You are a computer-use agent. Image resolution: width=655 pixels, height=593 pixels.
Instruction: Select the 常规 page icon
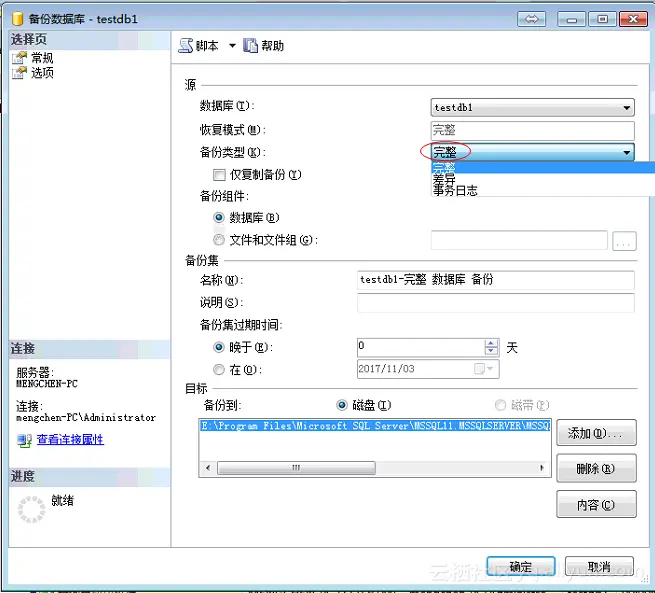(19, 57)
